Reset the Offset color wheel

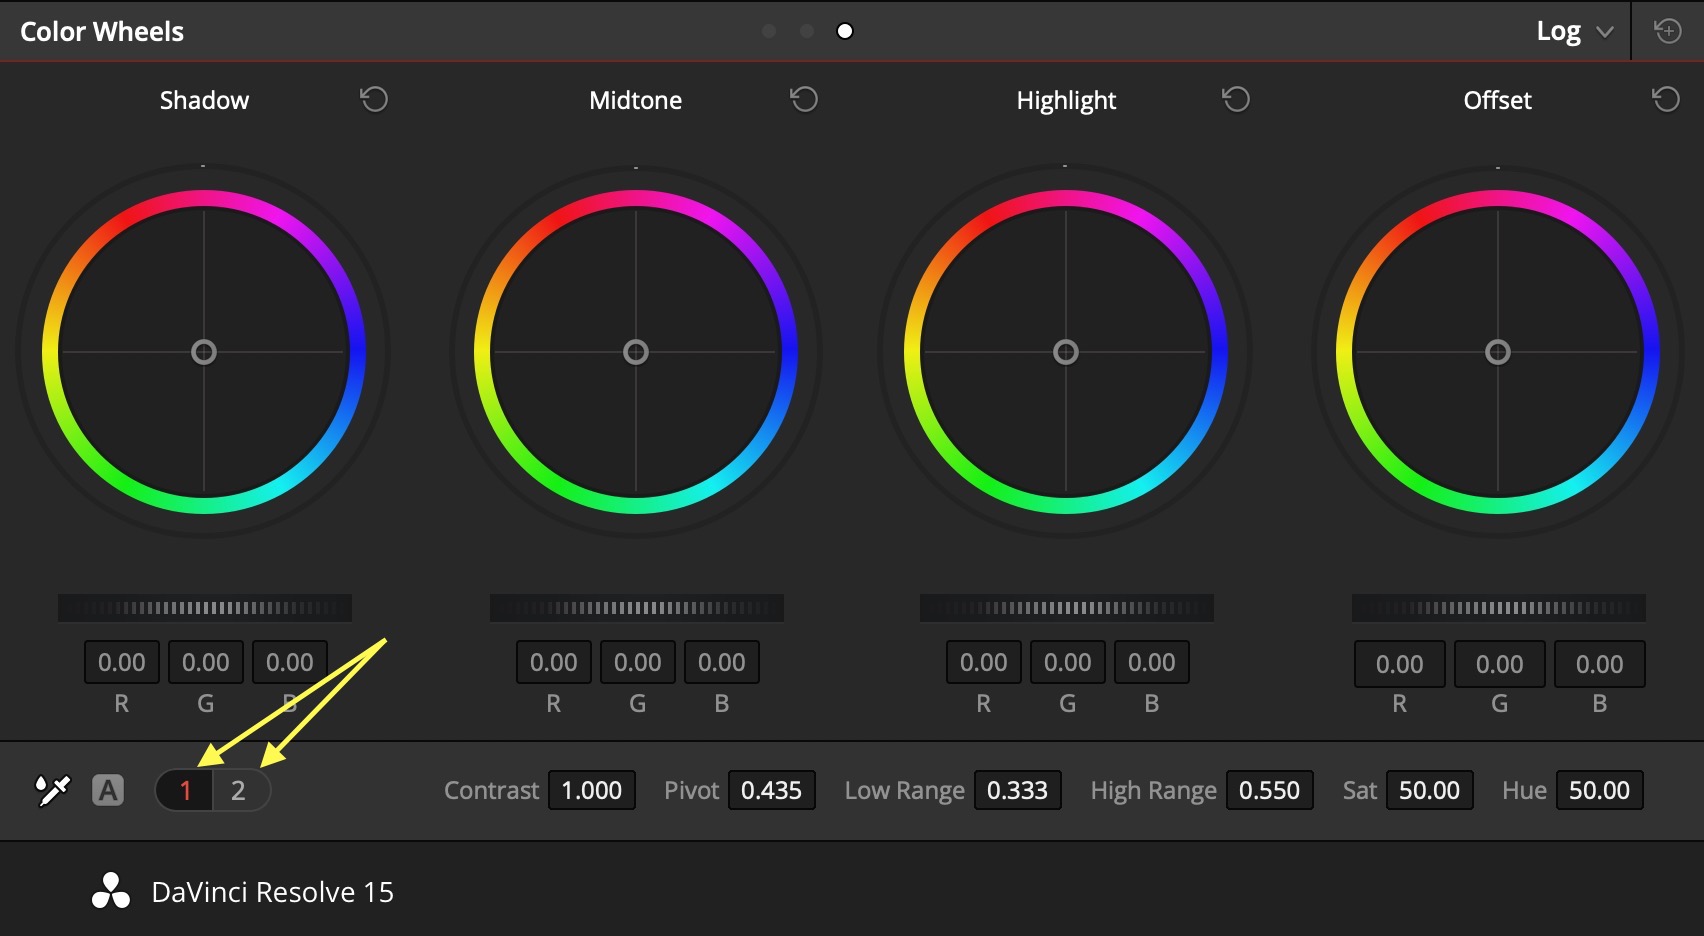(1666, 99)
